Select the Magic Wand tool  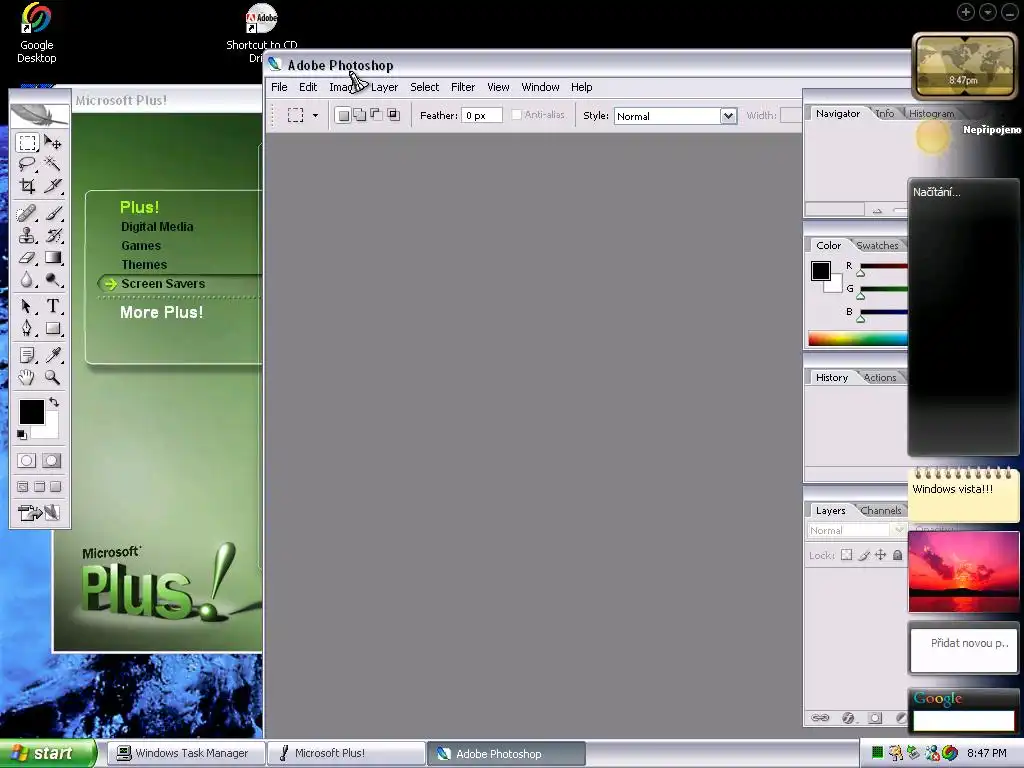point(53,164)
